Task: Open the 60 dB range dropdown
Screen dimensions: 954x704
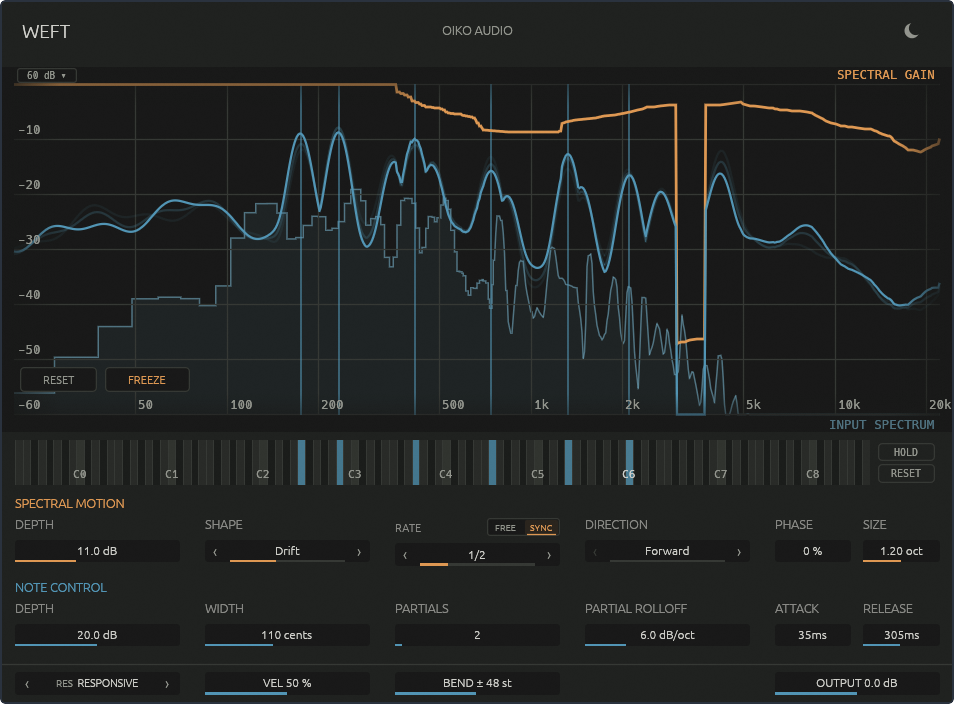Action: coord(47,75)
